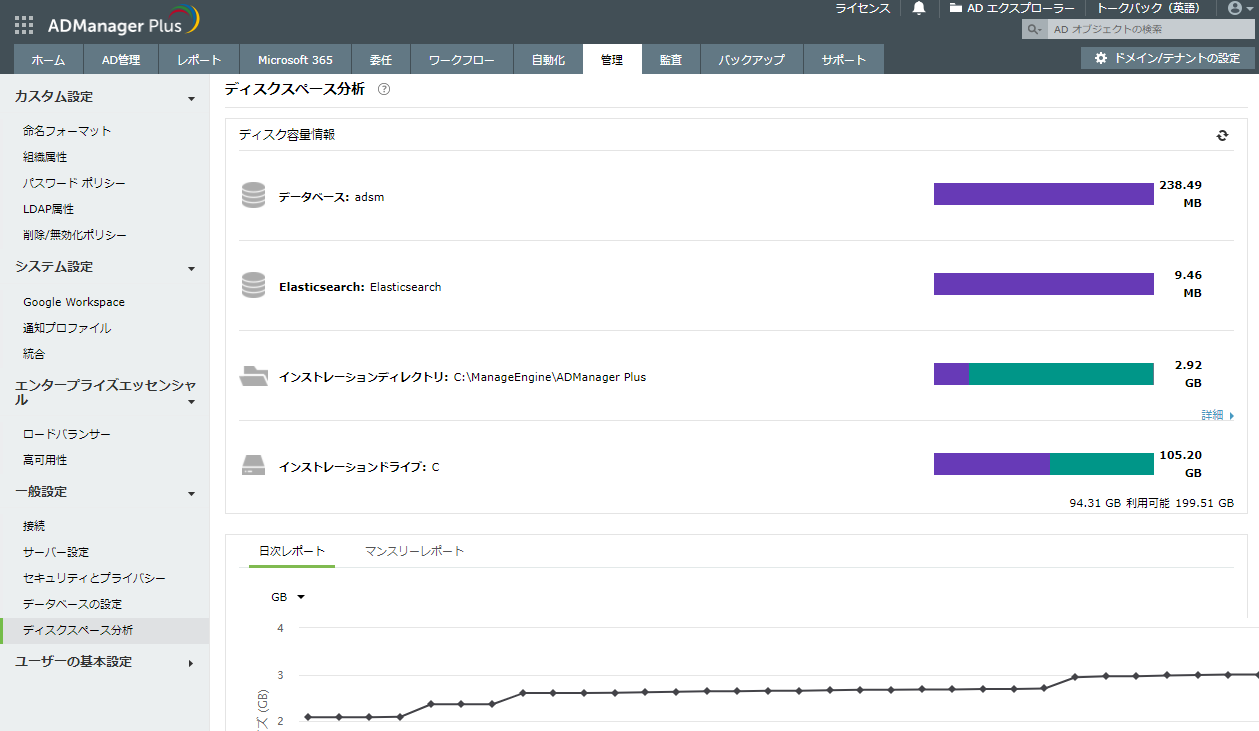Open AD Explorer folder icon
The height and width of the screenshot is (731, 1259).
(956, 8)
